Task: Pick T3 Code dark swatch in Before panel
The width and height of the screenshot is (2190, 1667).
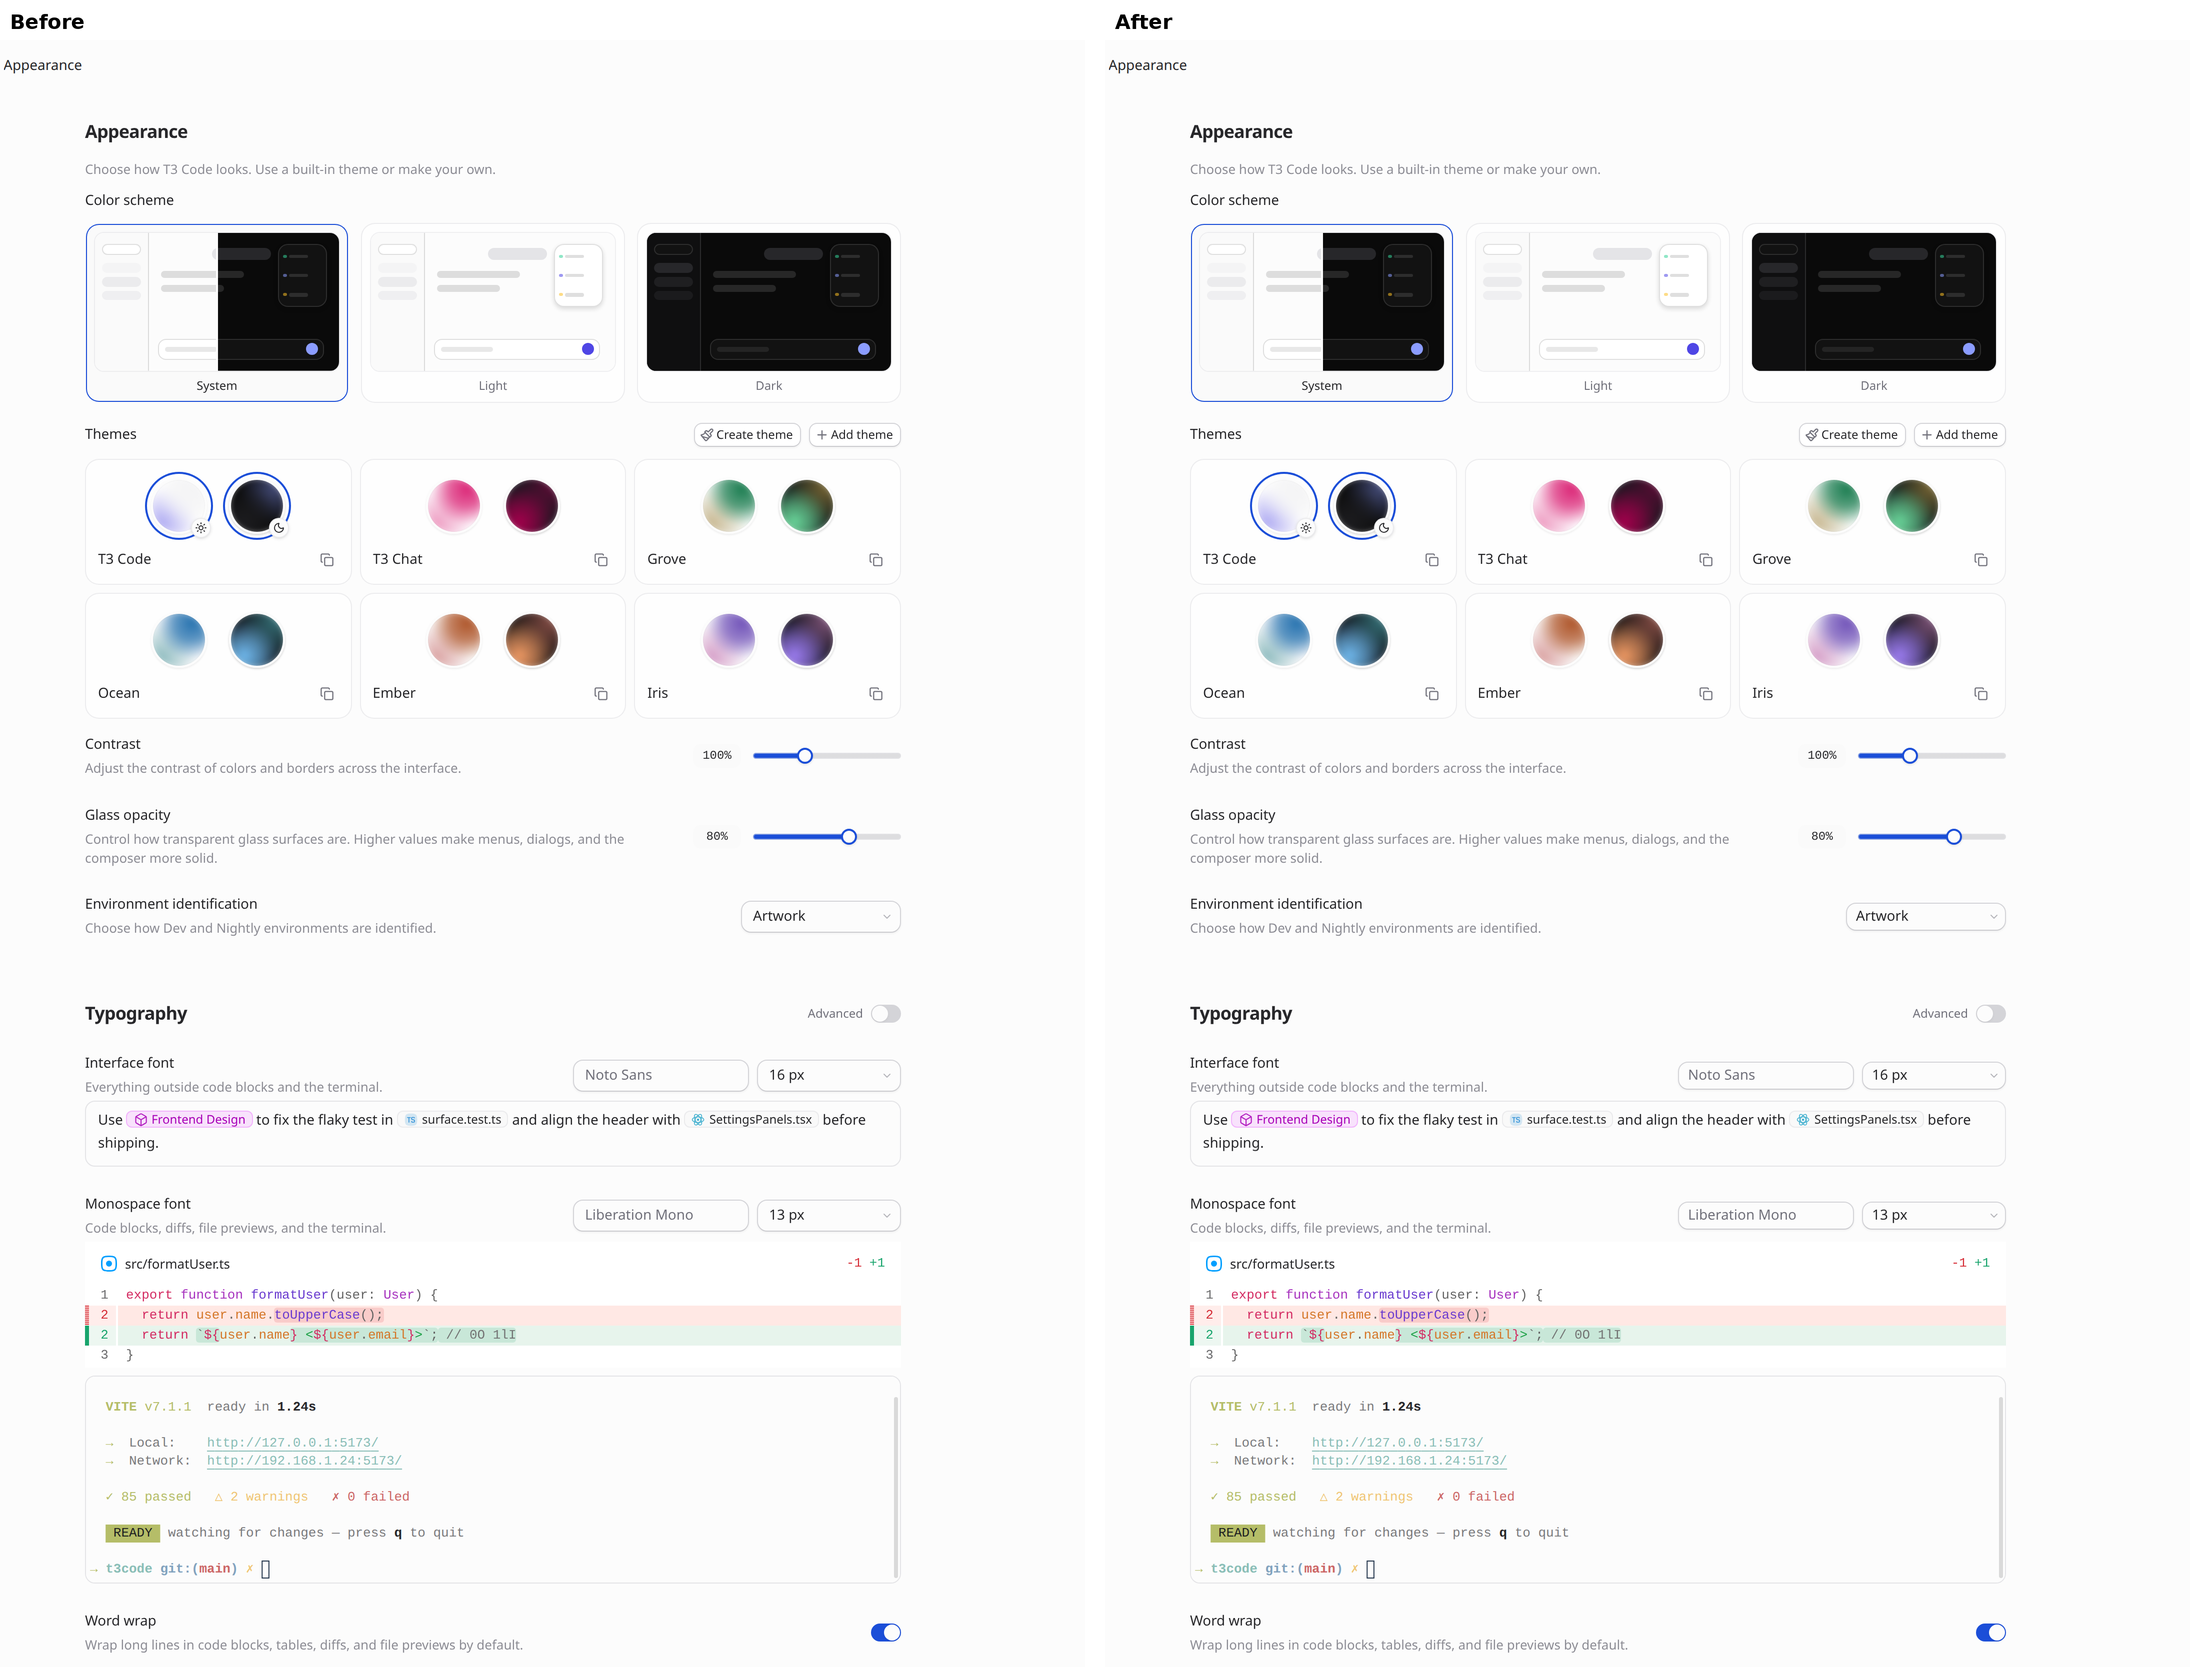Action: [x=257, y=506]
